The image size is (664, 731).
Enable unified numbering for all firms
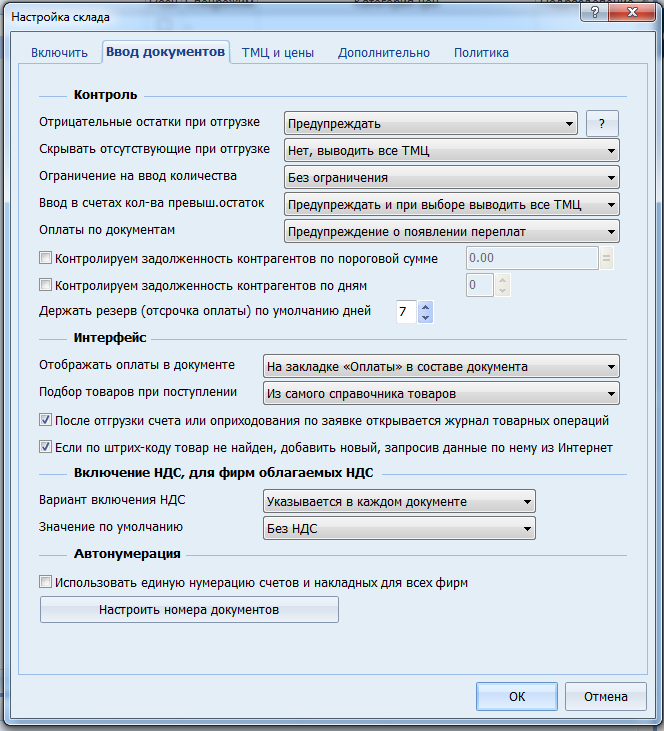(x=45, y=582)
